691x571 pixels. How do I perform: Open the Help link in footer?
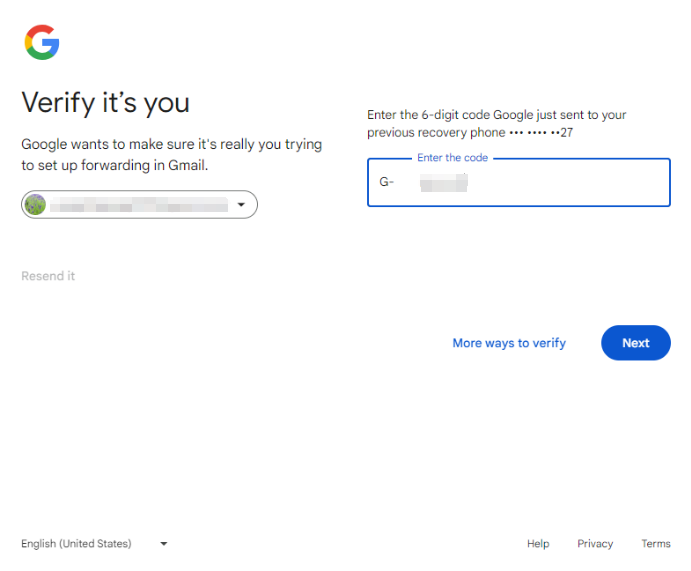click(538, 544)
